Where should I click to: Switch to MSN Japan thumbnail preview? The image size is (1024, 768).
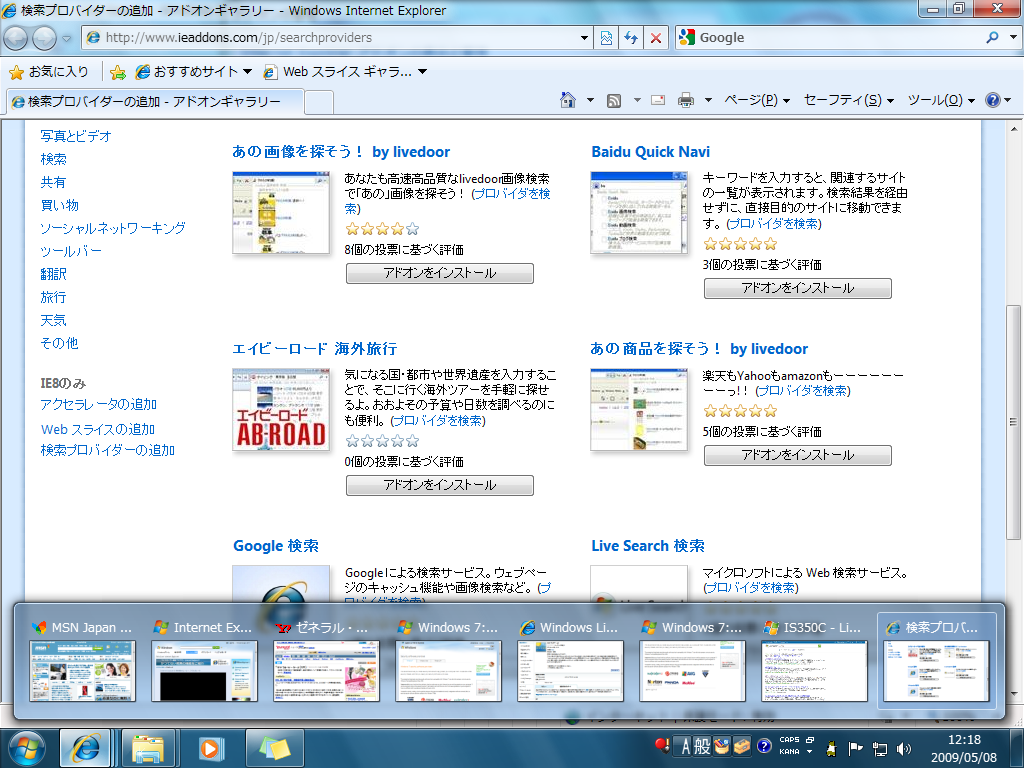coord(82,660)
